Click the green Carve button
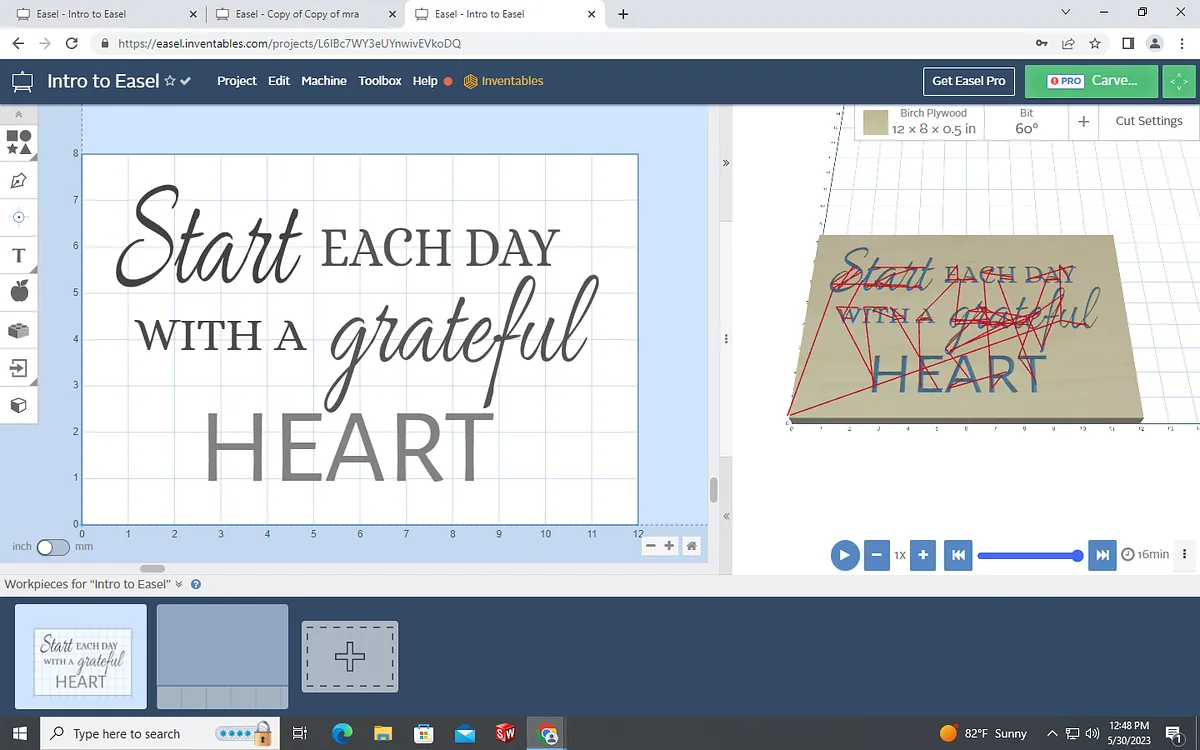The image size is (1200, 750). tap(1091, 81)
